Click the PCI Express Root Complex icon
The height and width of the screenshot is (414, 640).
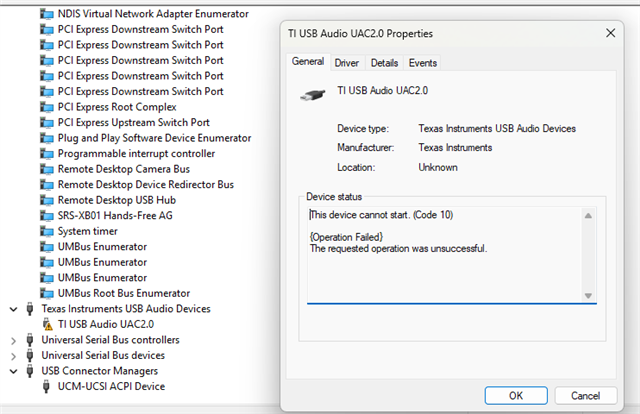click(x=47, y=107)
